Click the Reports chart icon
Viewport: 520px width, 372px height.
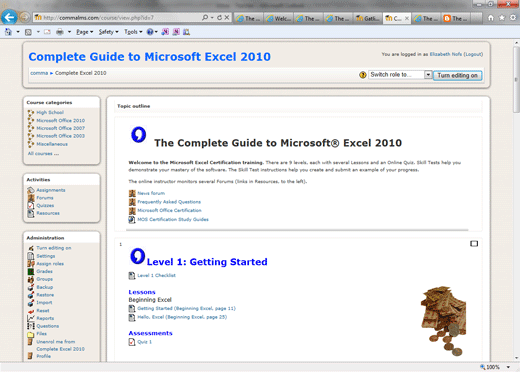pyautogui.click(x=31, y=318)
